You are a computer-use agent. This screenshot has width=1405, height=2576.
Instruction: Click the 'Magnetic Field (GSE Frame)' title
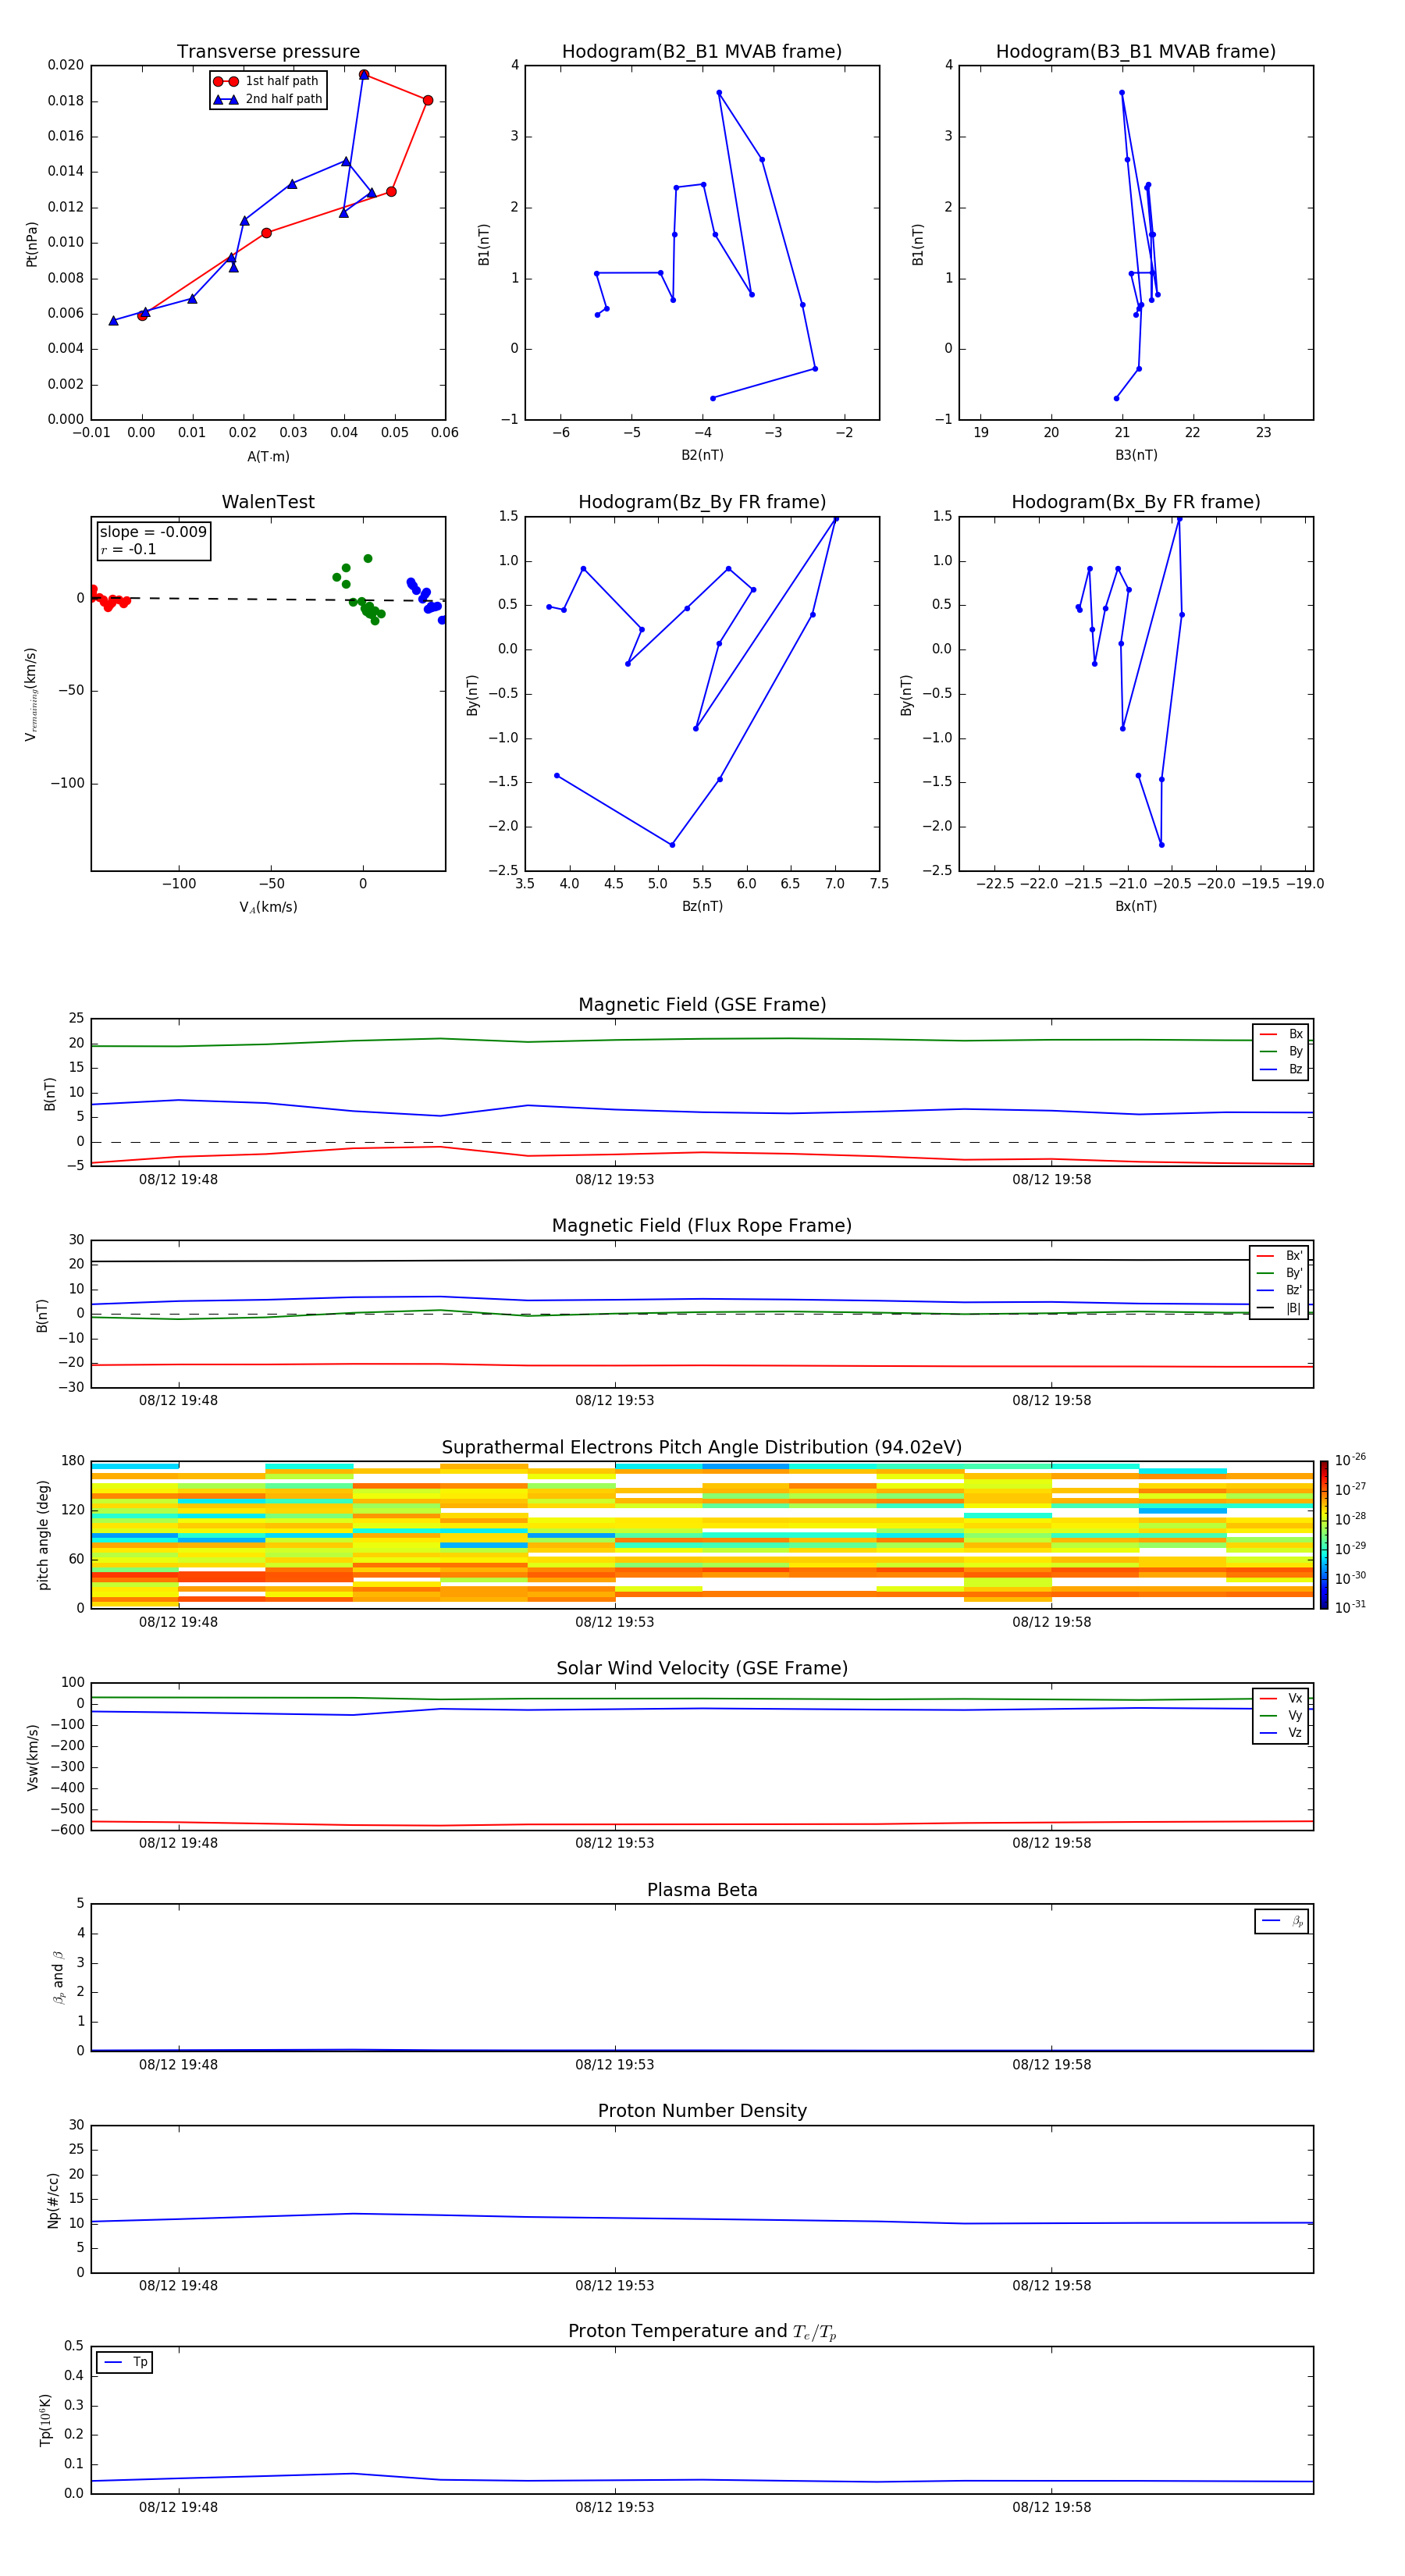702,1005
